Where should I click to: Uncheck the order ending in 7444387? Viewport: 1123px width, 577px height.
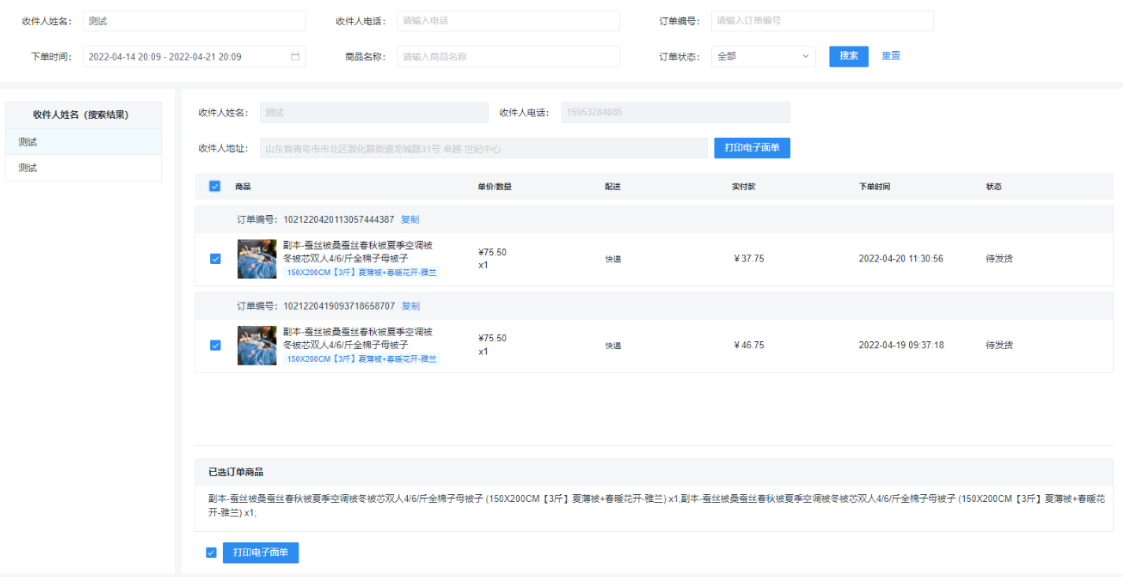[x=215, y=259]
